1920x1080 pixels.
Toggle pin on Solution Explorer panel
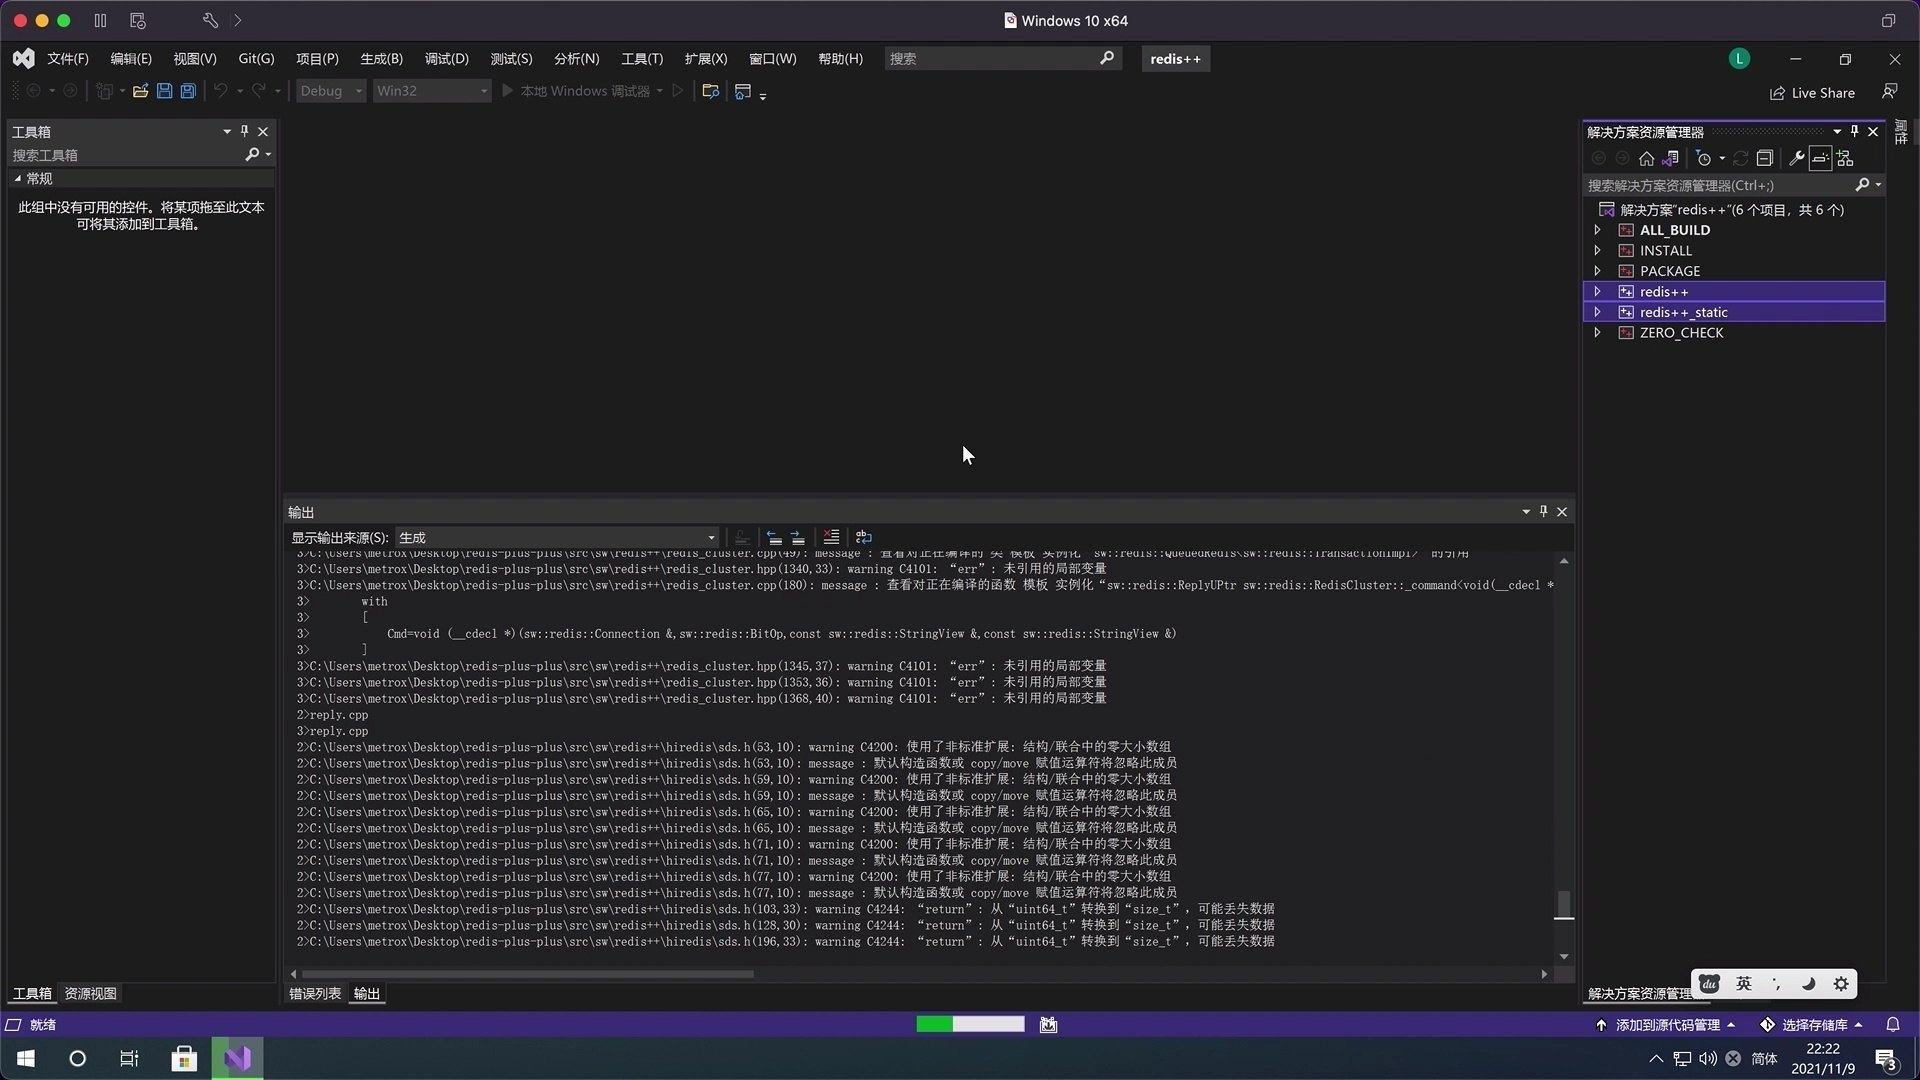pos(1854,131)
